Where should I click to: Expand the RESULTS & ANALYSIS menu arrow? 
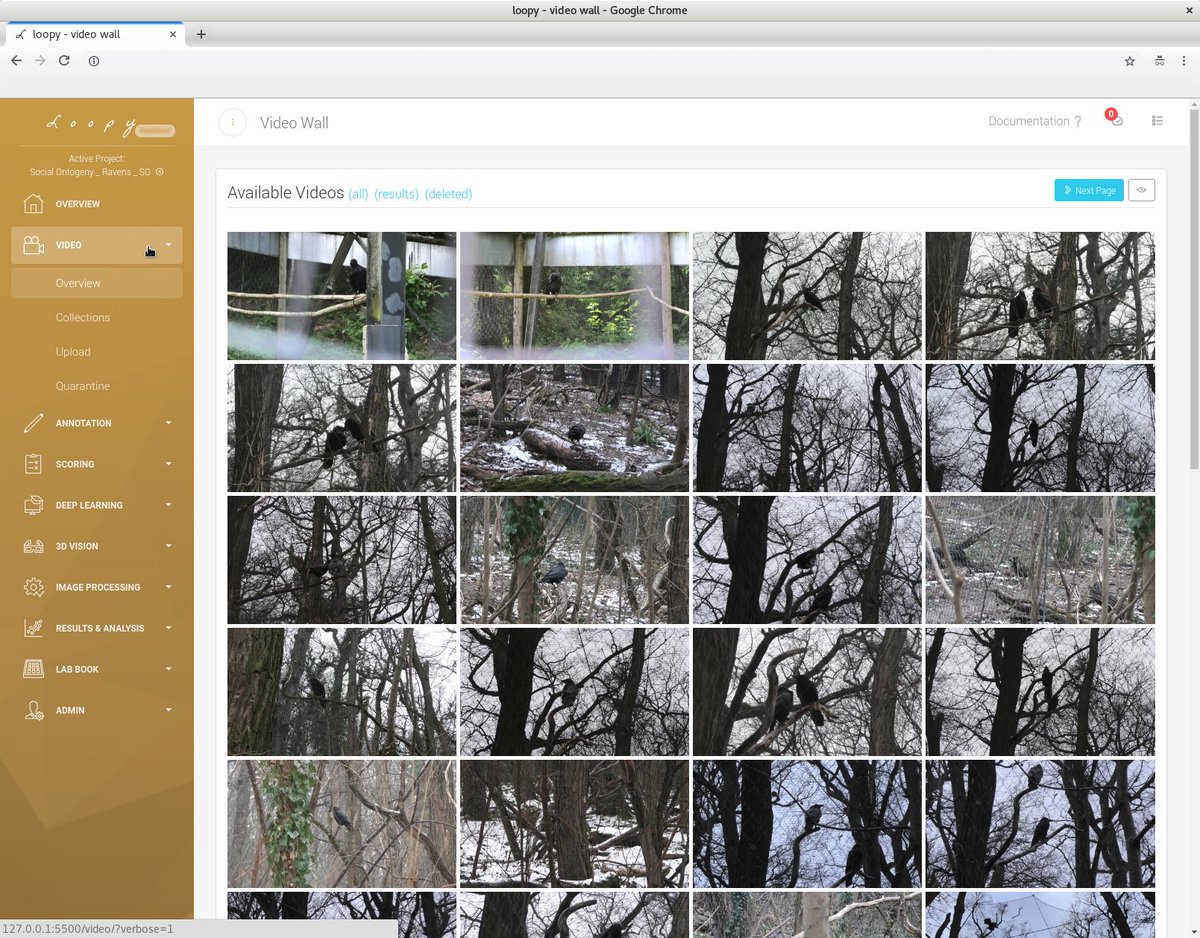click(x=168, y=628)
